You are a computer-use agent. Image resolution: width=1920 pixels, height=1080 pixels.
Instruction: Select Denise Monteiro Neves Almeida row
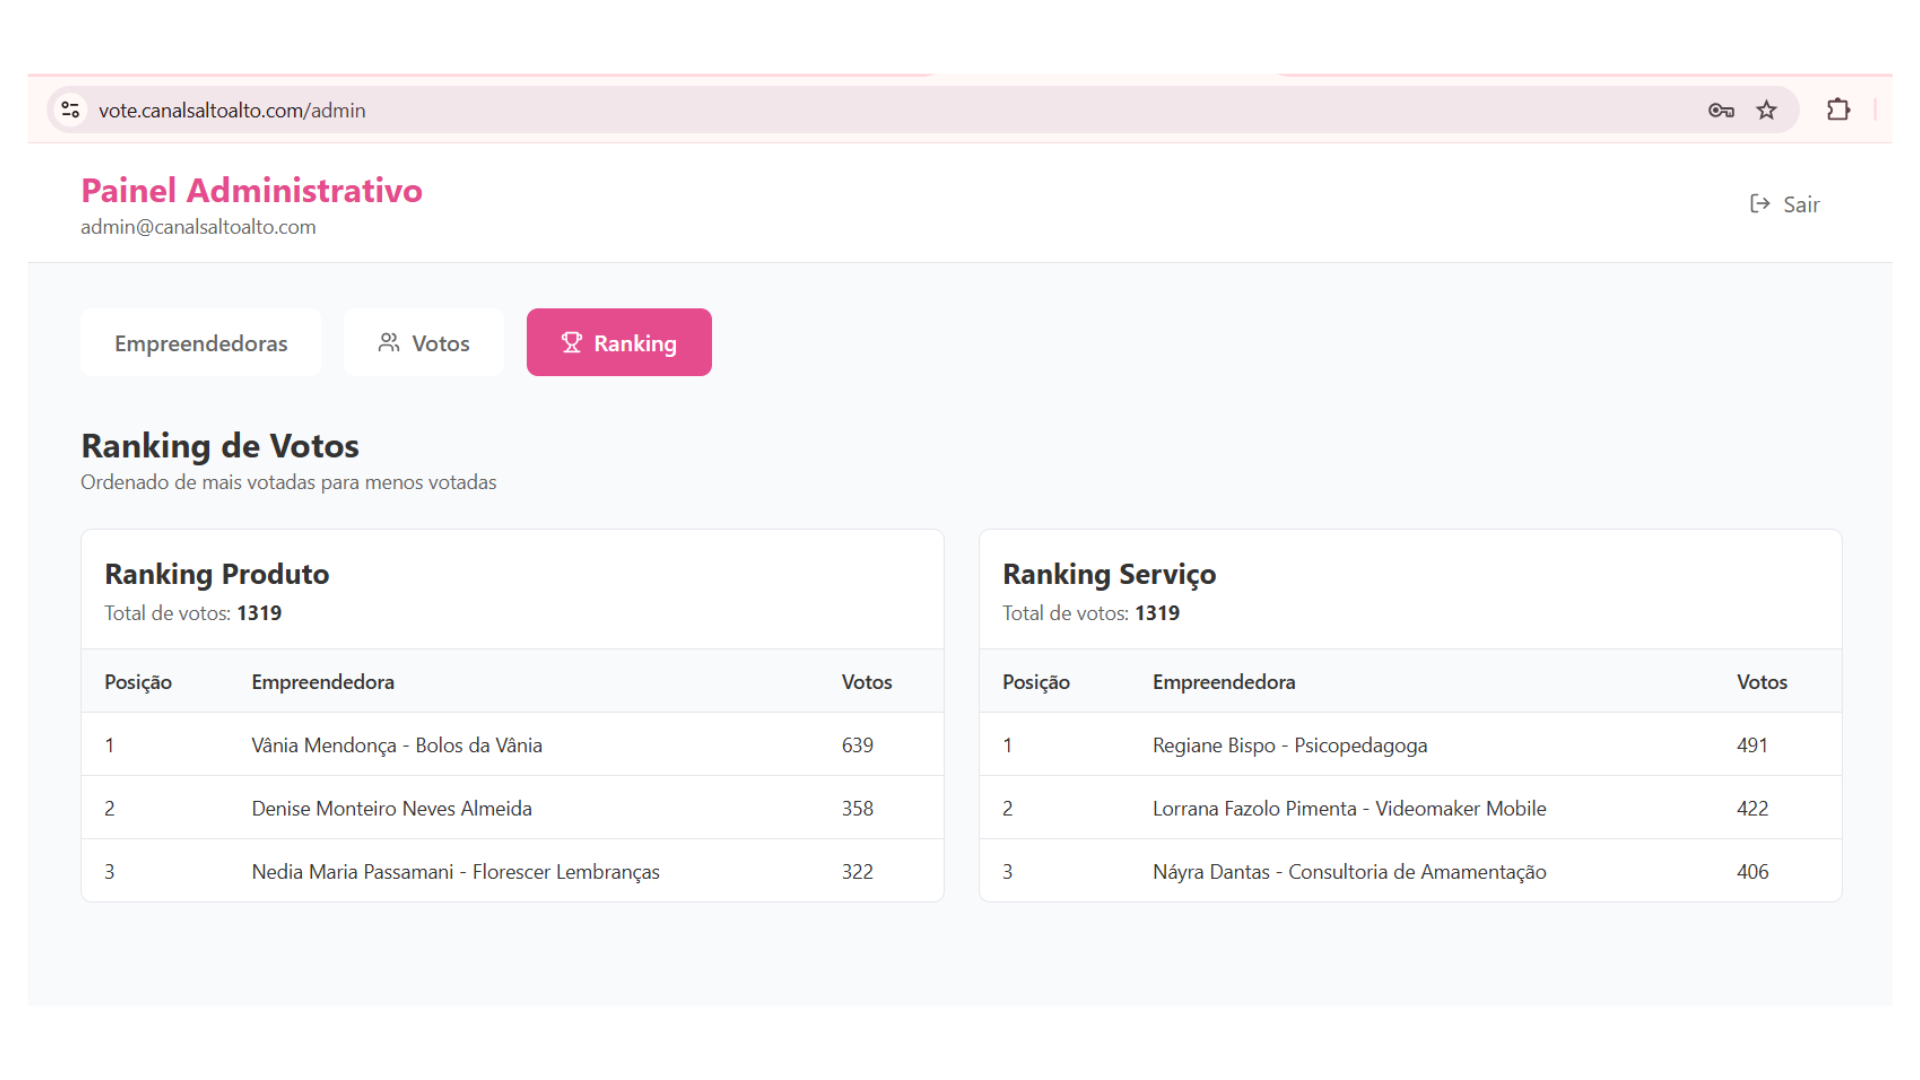392,808
